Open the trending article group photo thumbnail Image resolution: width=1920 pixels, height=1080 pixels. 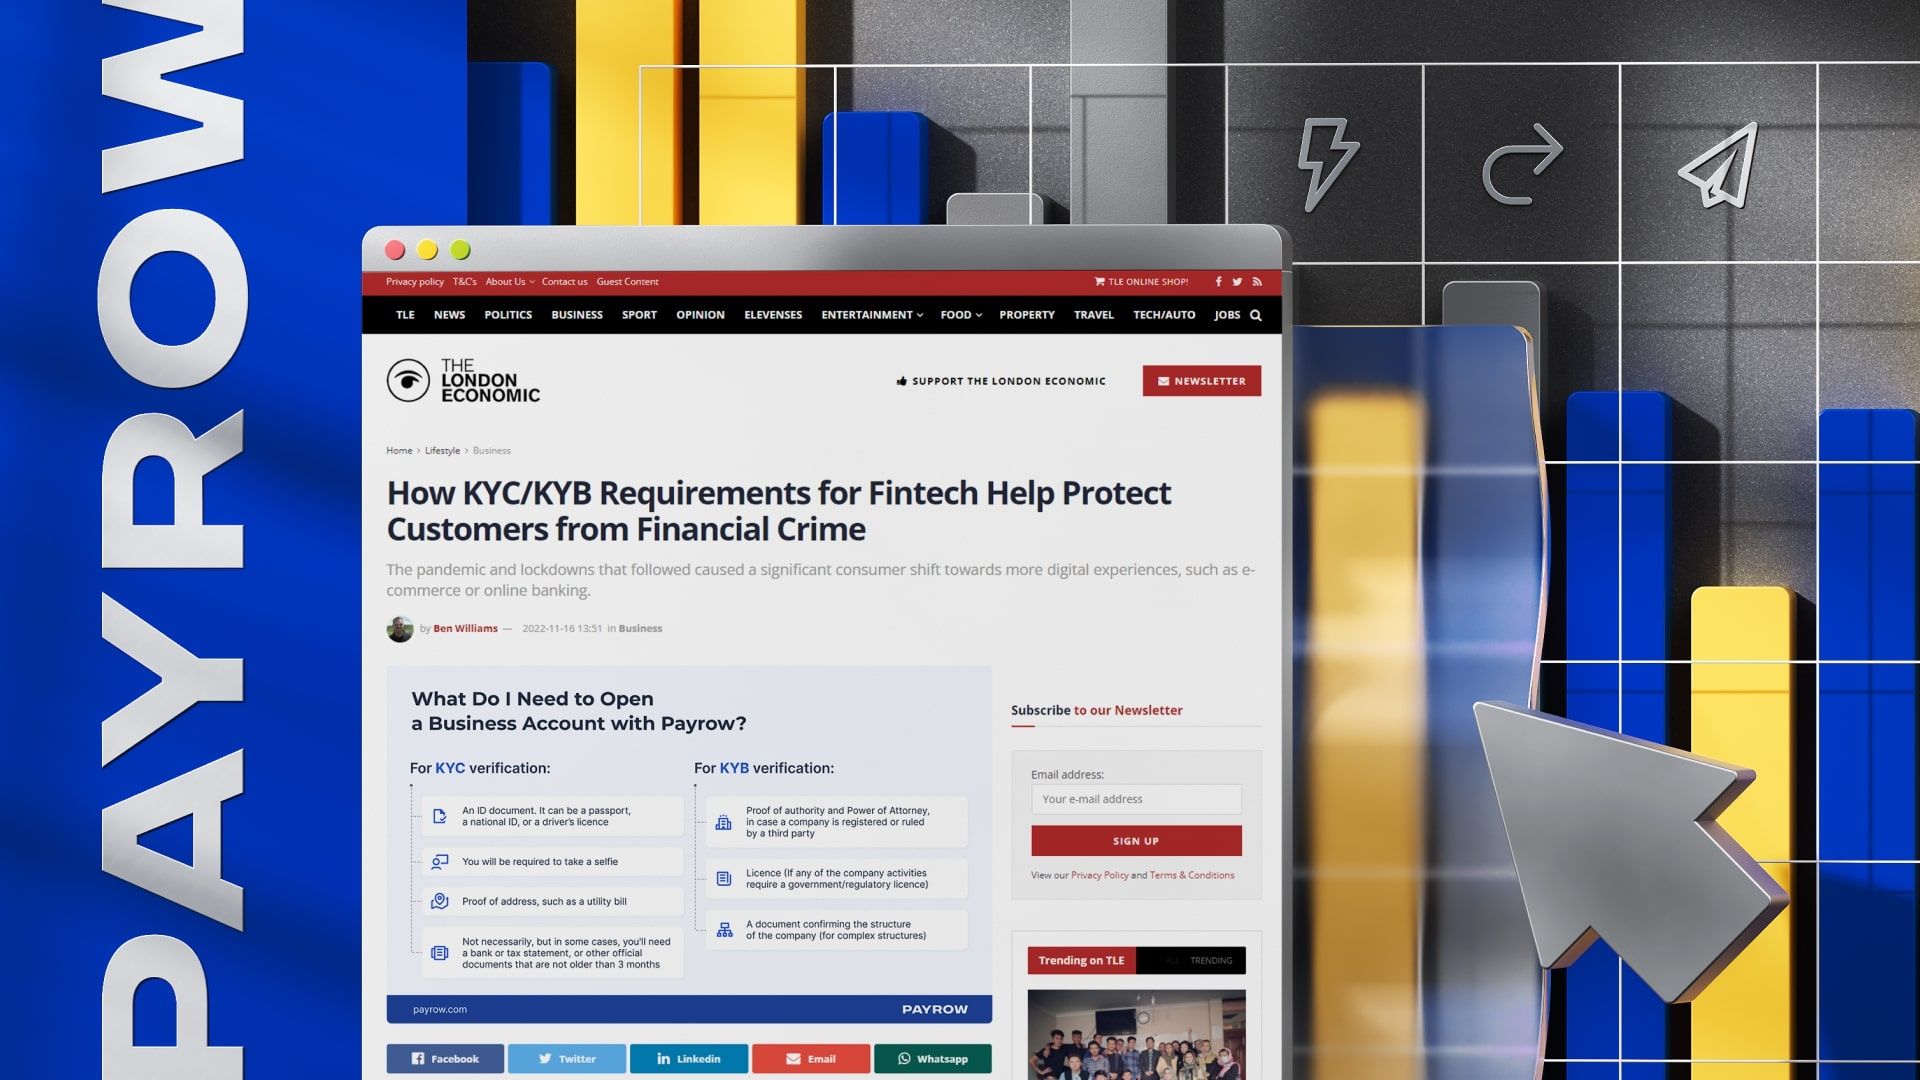[x=1136, y=1034]
